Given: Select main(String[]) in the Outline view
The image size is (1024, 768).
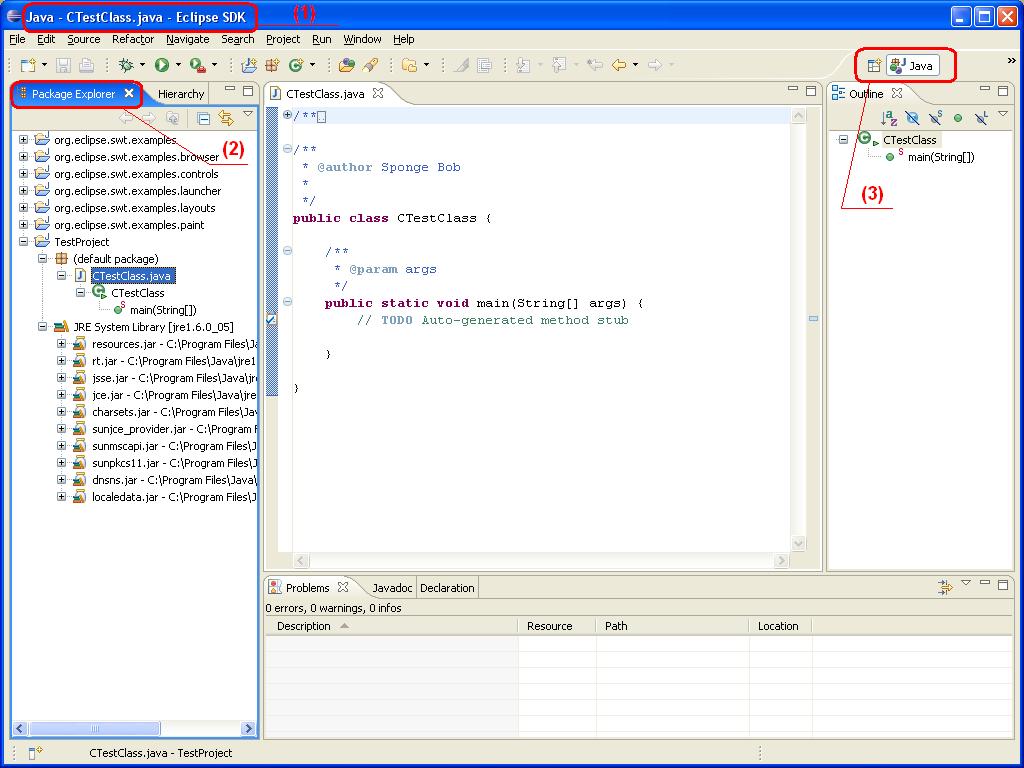Looking at the screenshot, I should click(940, 157).
